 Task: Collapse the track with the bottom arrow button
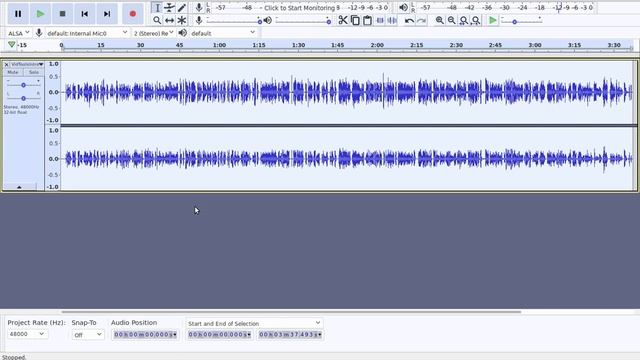click(19, 187)
